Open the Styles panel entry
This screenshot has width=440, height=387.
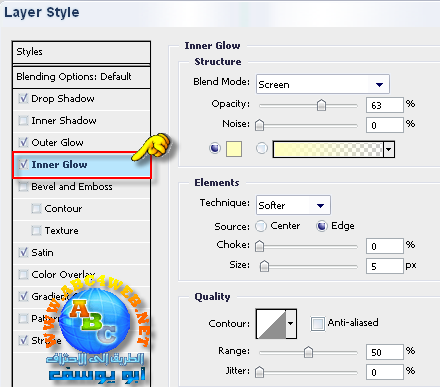click(81, 52)
